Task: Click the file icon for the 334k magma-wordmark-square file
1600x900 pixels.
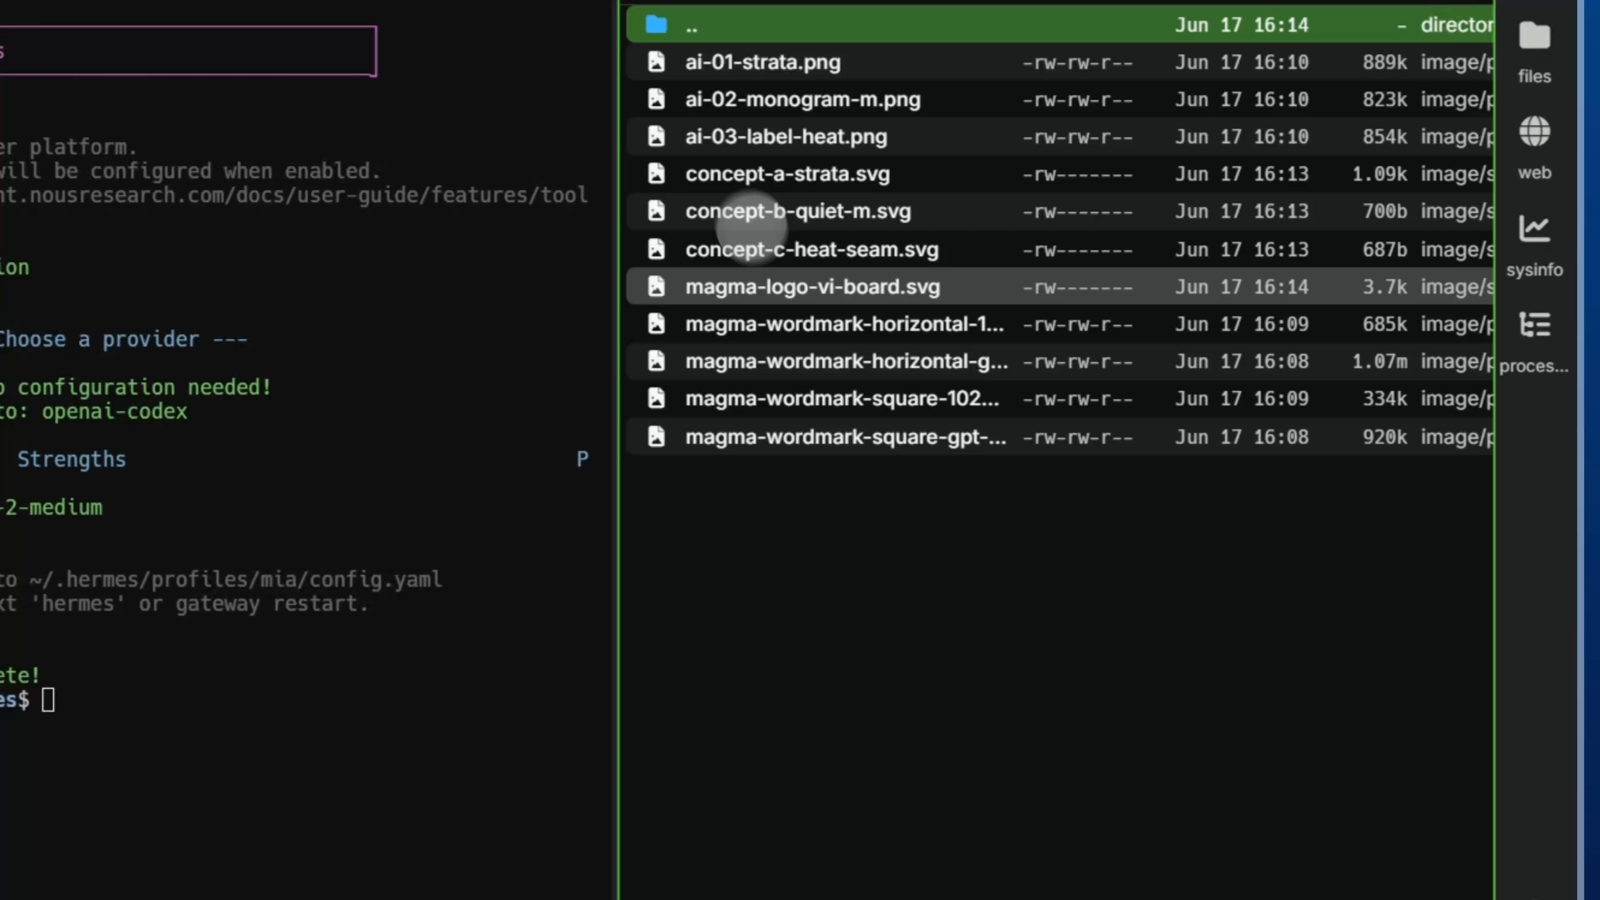Action: tap(656, 398)
